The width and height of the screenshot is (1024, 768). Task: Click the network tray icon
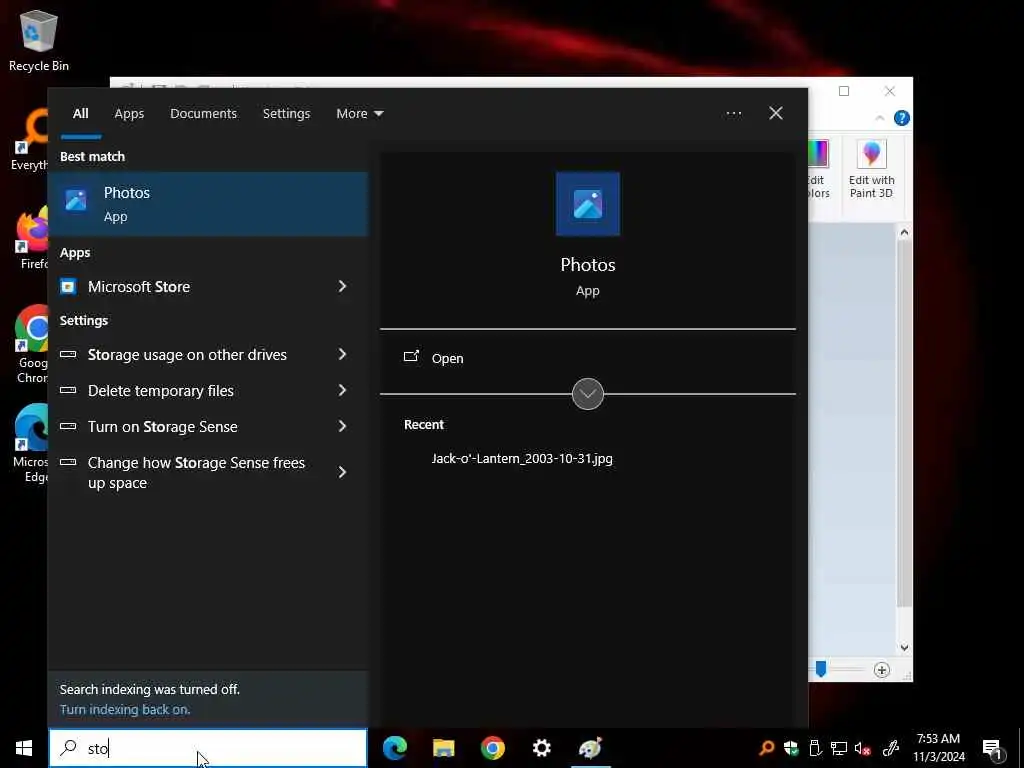pyautogui.click(x=839, y=748)
